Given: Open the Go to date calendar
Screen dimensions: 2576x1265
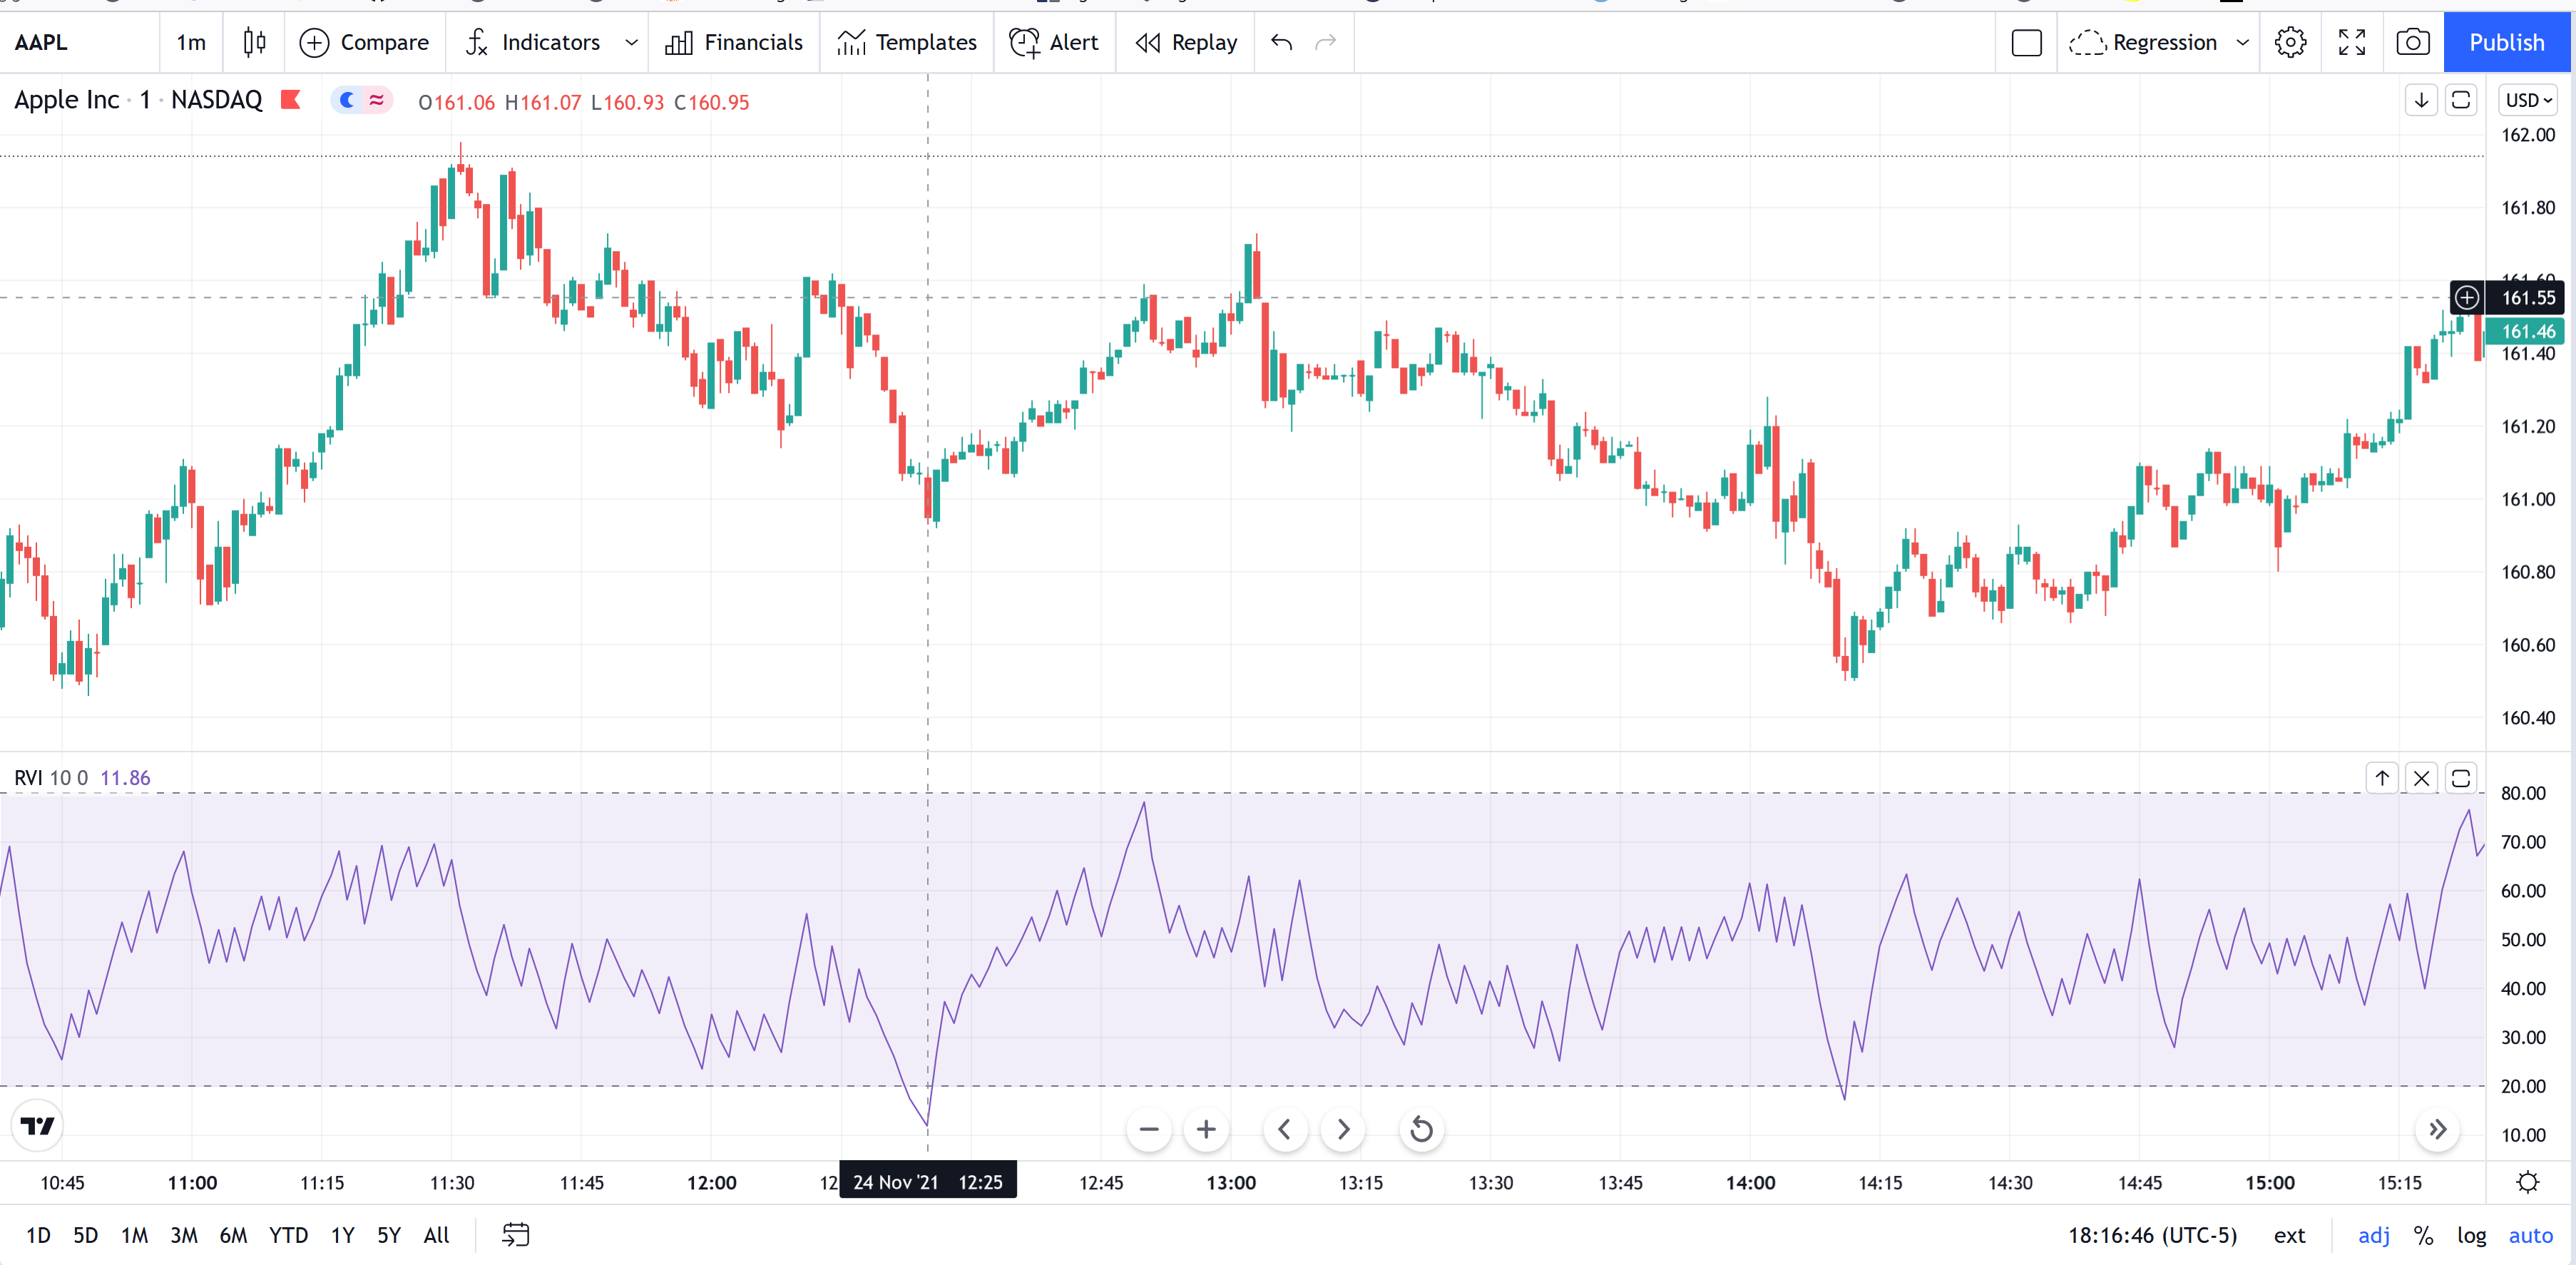Looking at the screenshot, I should pos(515,1235).
